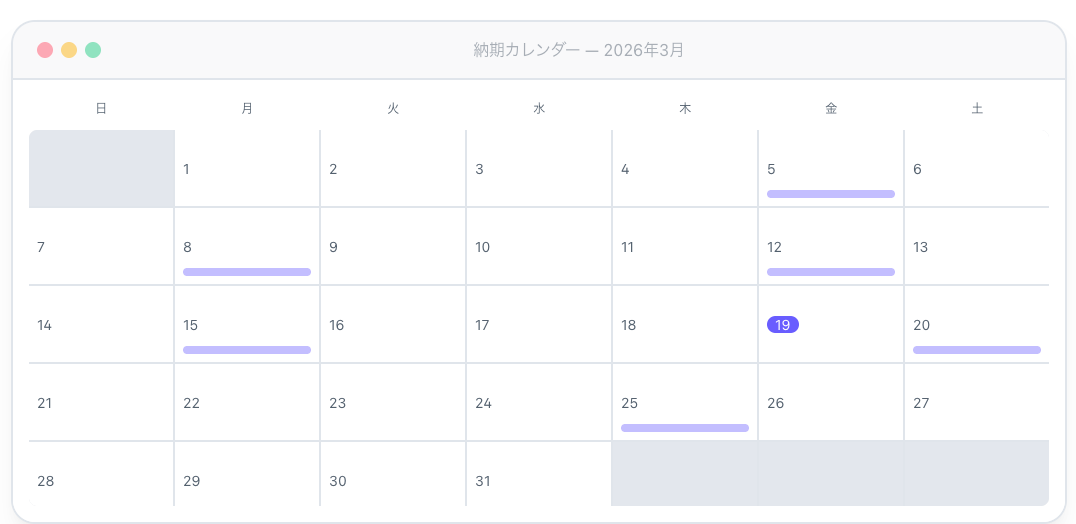Select the event bar on March 8

247,272
